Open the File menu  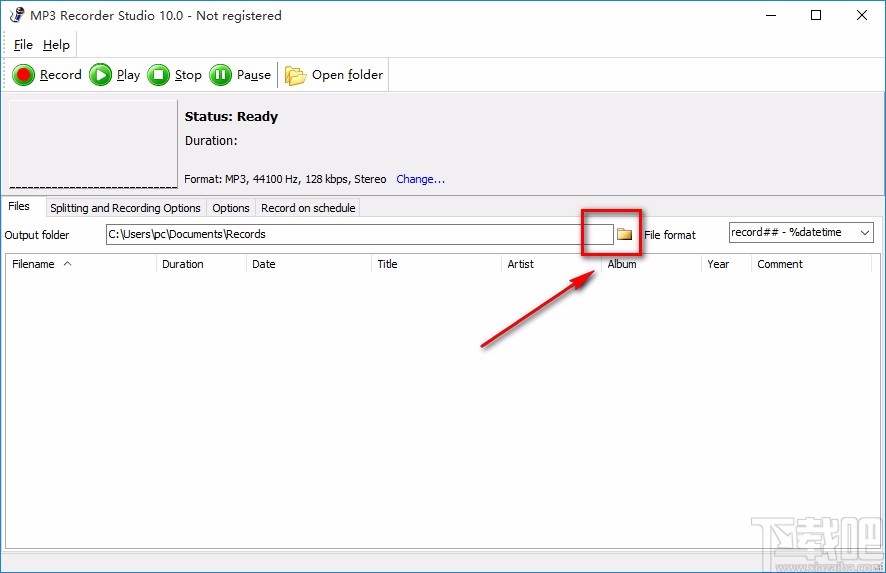pos(23,45)
